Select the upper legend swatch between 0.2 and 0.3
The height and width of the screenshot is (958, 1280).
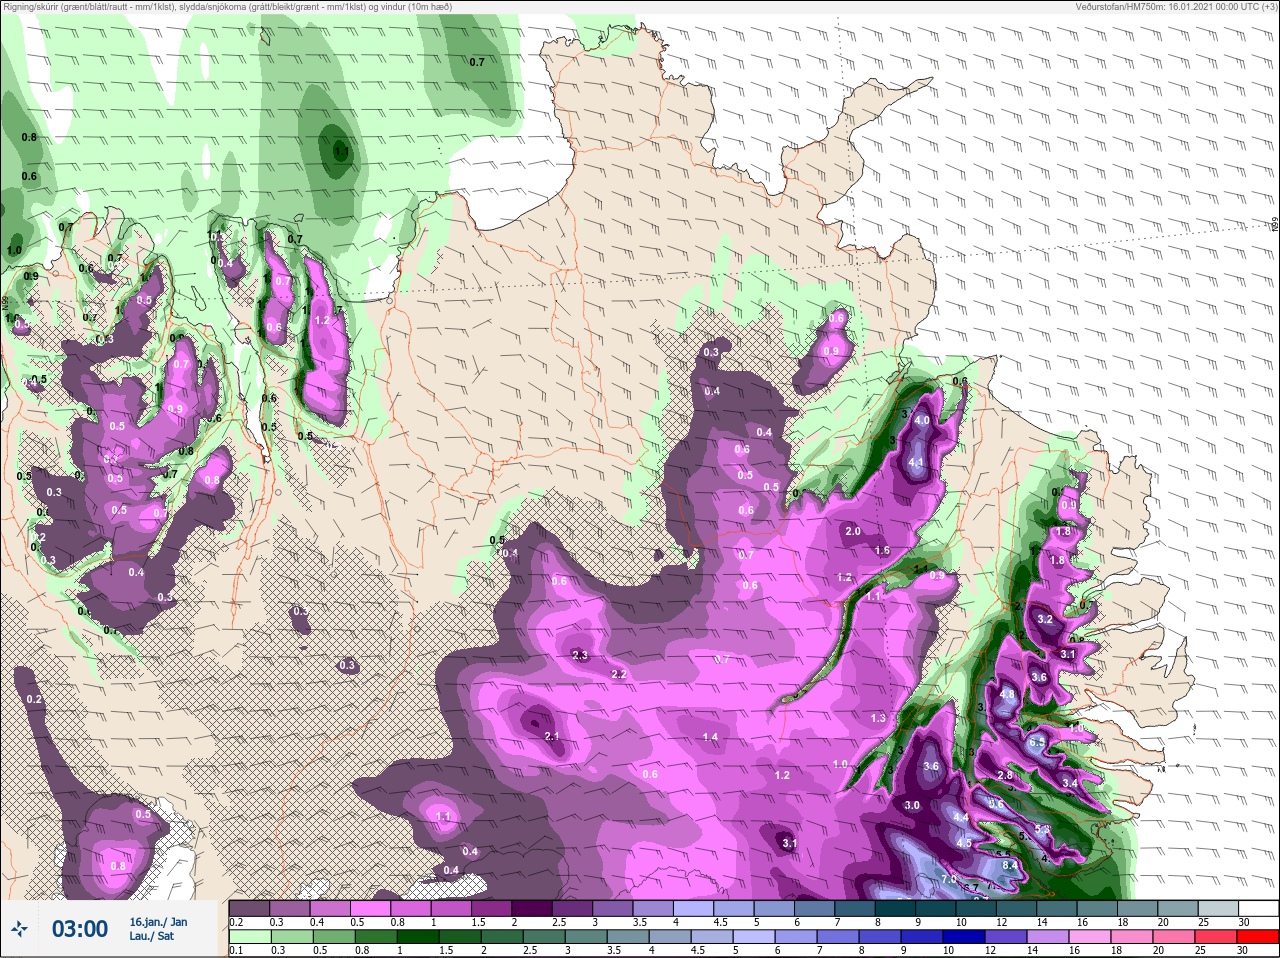pos(249,908)
